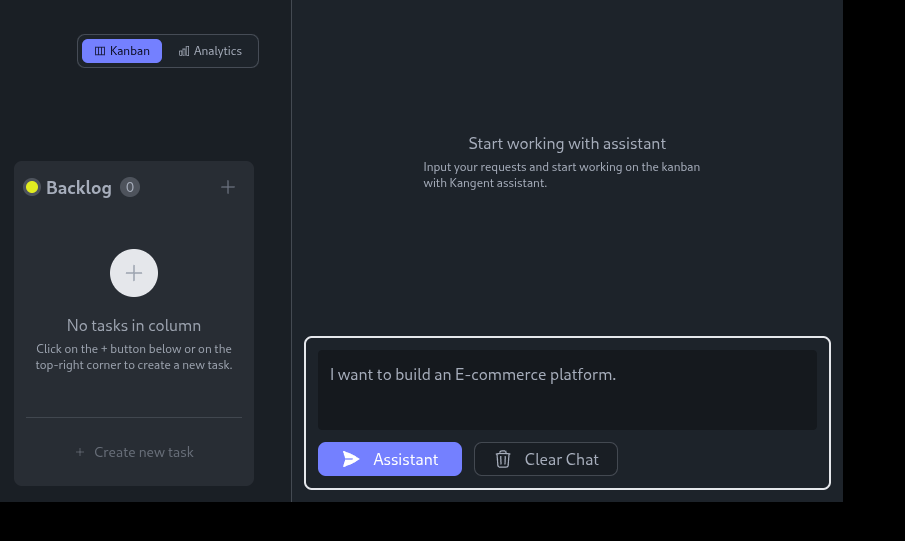Click the Analytics bar chart icon

pos(184,51)
